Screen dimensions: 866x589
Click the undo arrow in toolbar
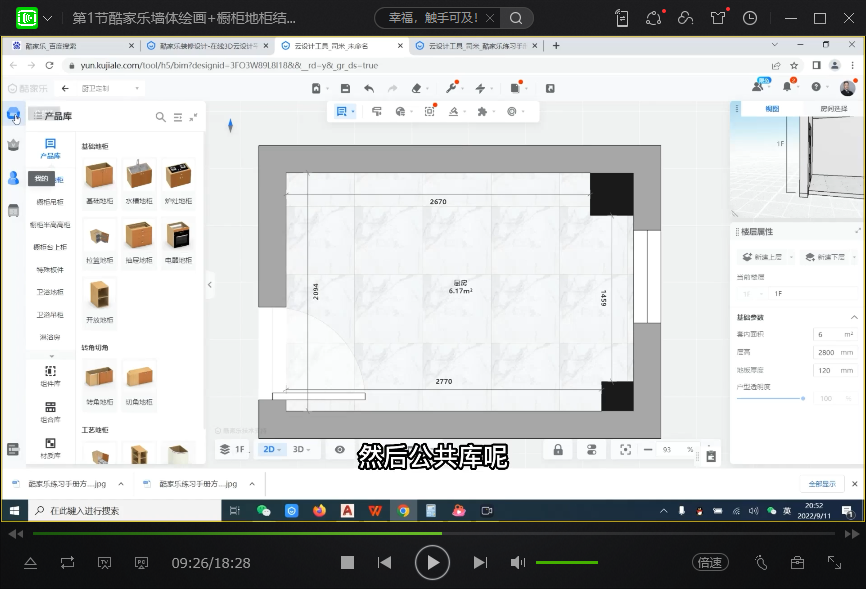(x=369, y=88)
